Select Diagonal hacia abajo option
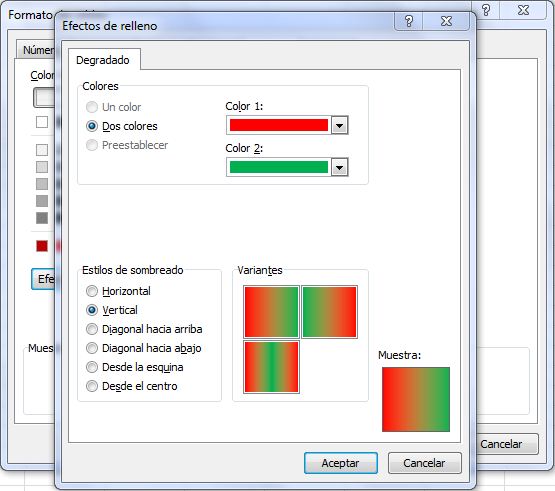This screenshot has height=491, width=555. [92, 348]
